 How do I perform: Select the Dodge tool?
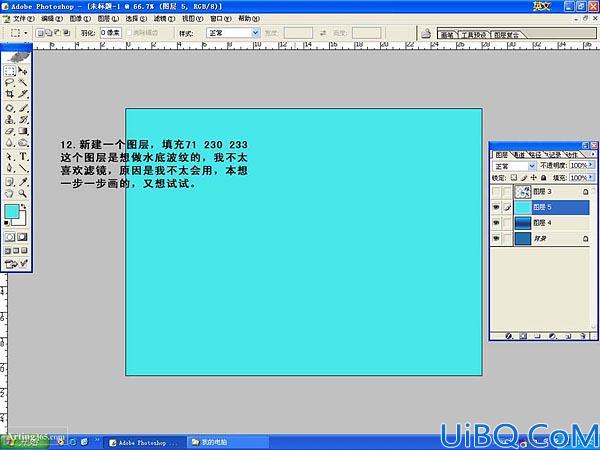coord(23,143)
